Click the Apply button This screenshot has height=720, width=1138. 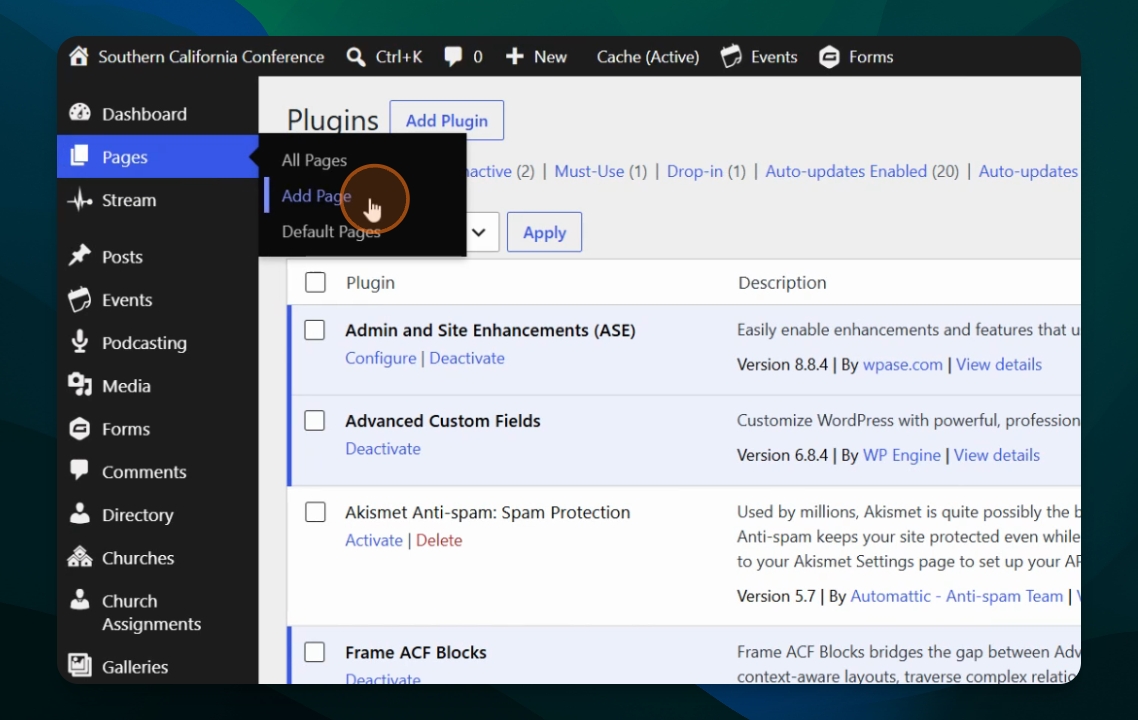(x=544, y=232)
